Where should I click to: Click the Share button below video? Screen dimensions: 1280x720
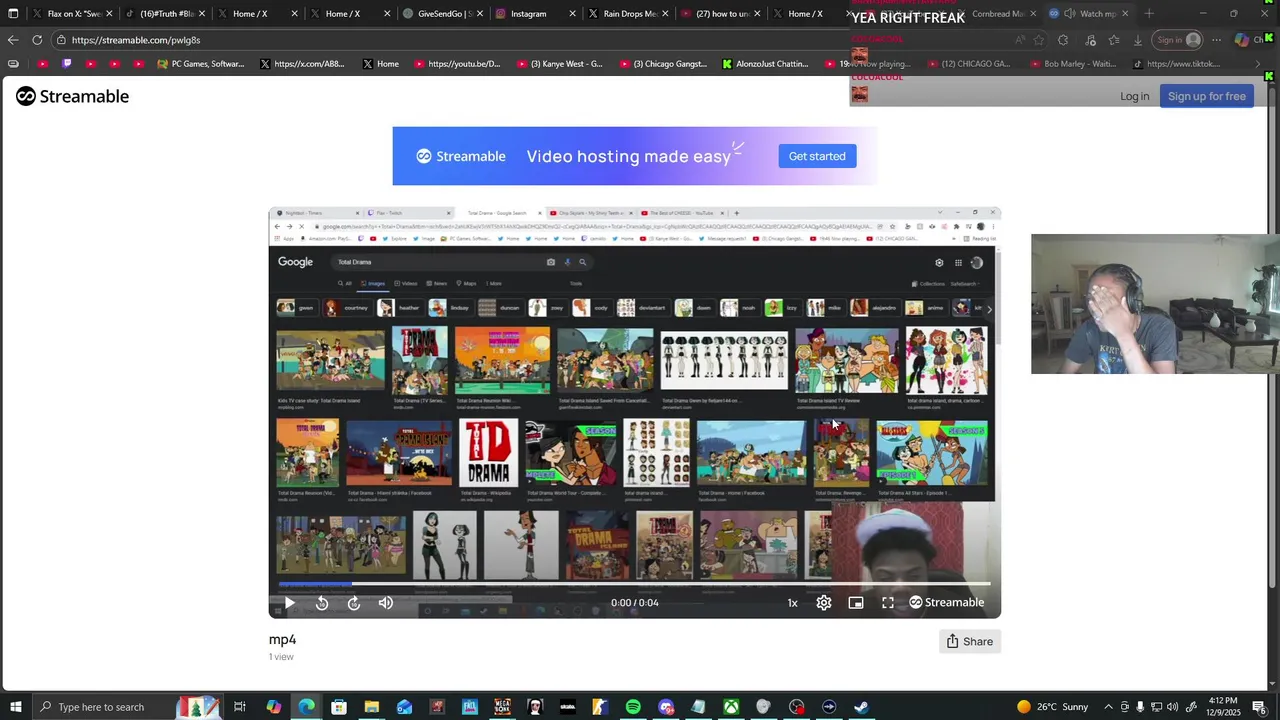click(970, 642)
